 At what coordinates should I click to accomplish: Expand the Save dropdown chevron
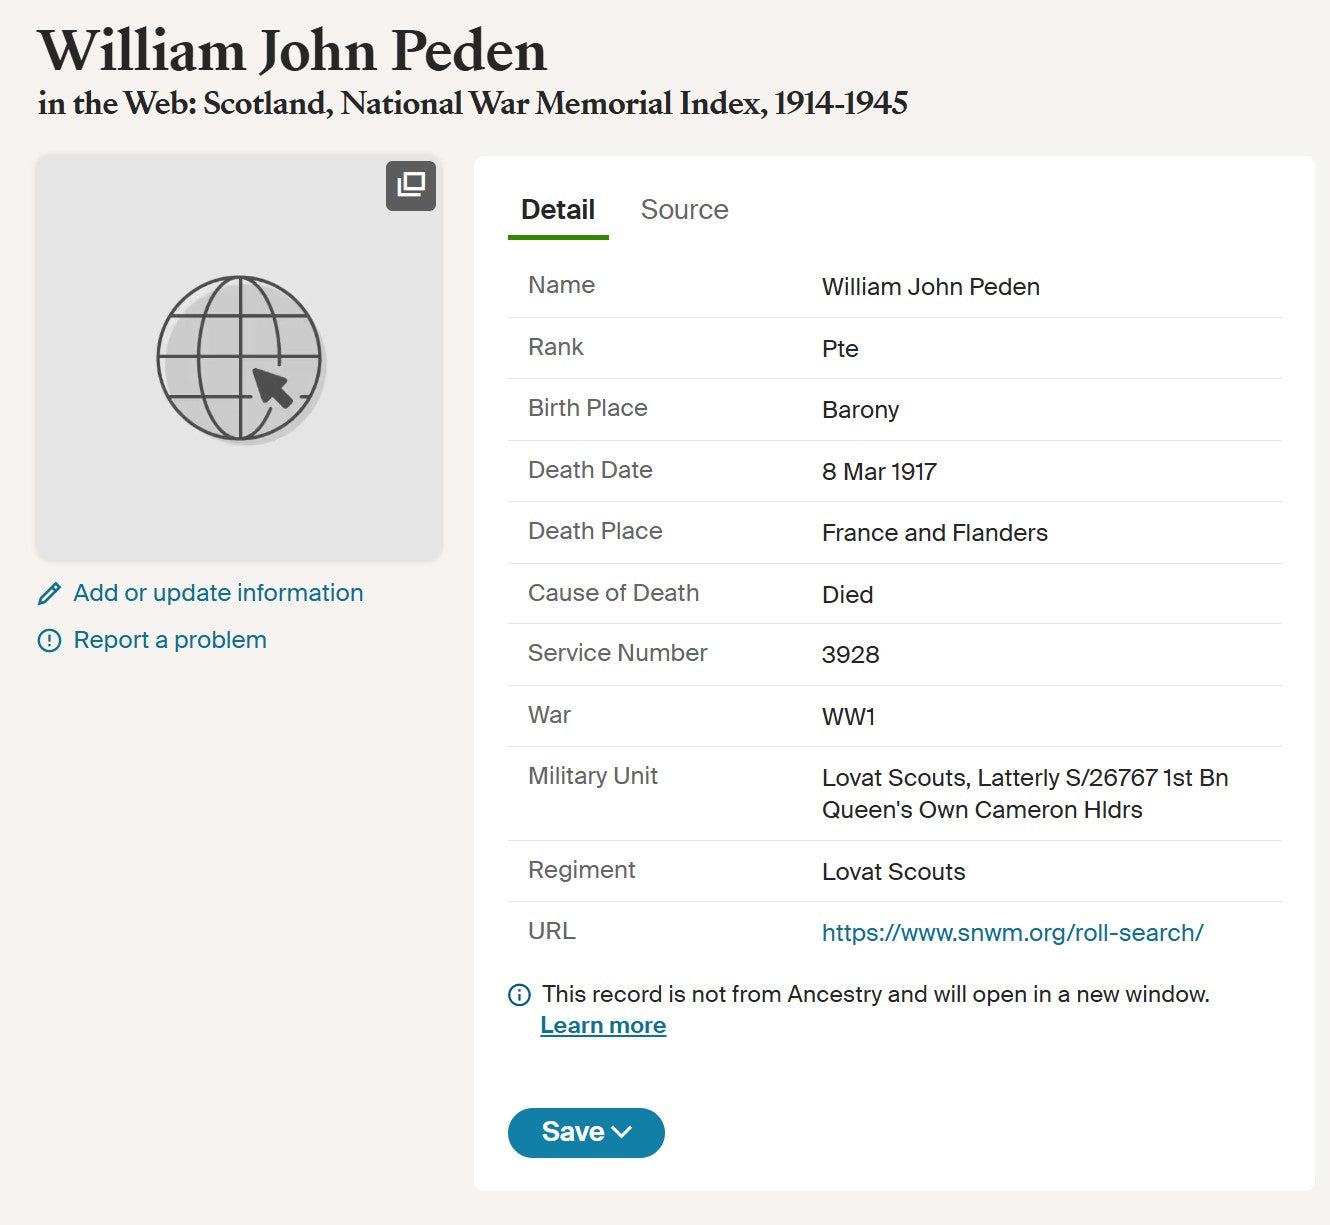click(622, 1132)
